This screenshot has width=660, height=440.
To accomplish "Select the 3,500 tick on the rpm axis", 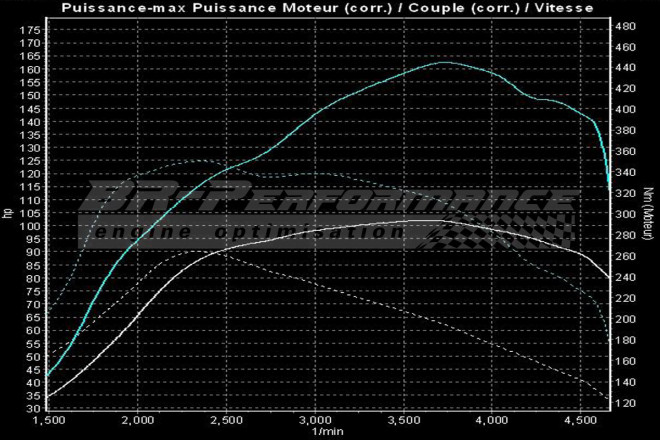I will pyautogui.click(x=403, y=420).
